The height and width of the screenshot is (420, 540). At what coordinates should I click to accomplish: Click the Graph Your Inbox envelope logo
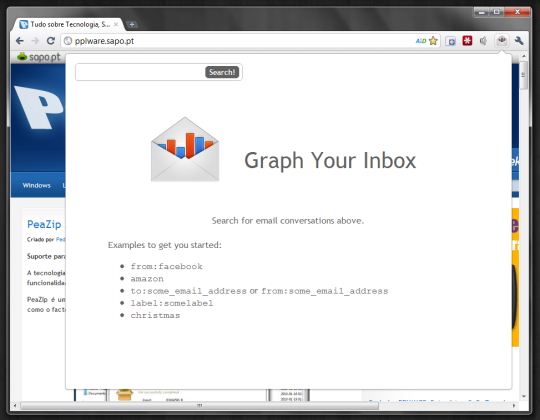coord(185,149)
